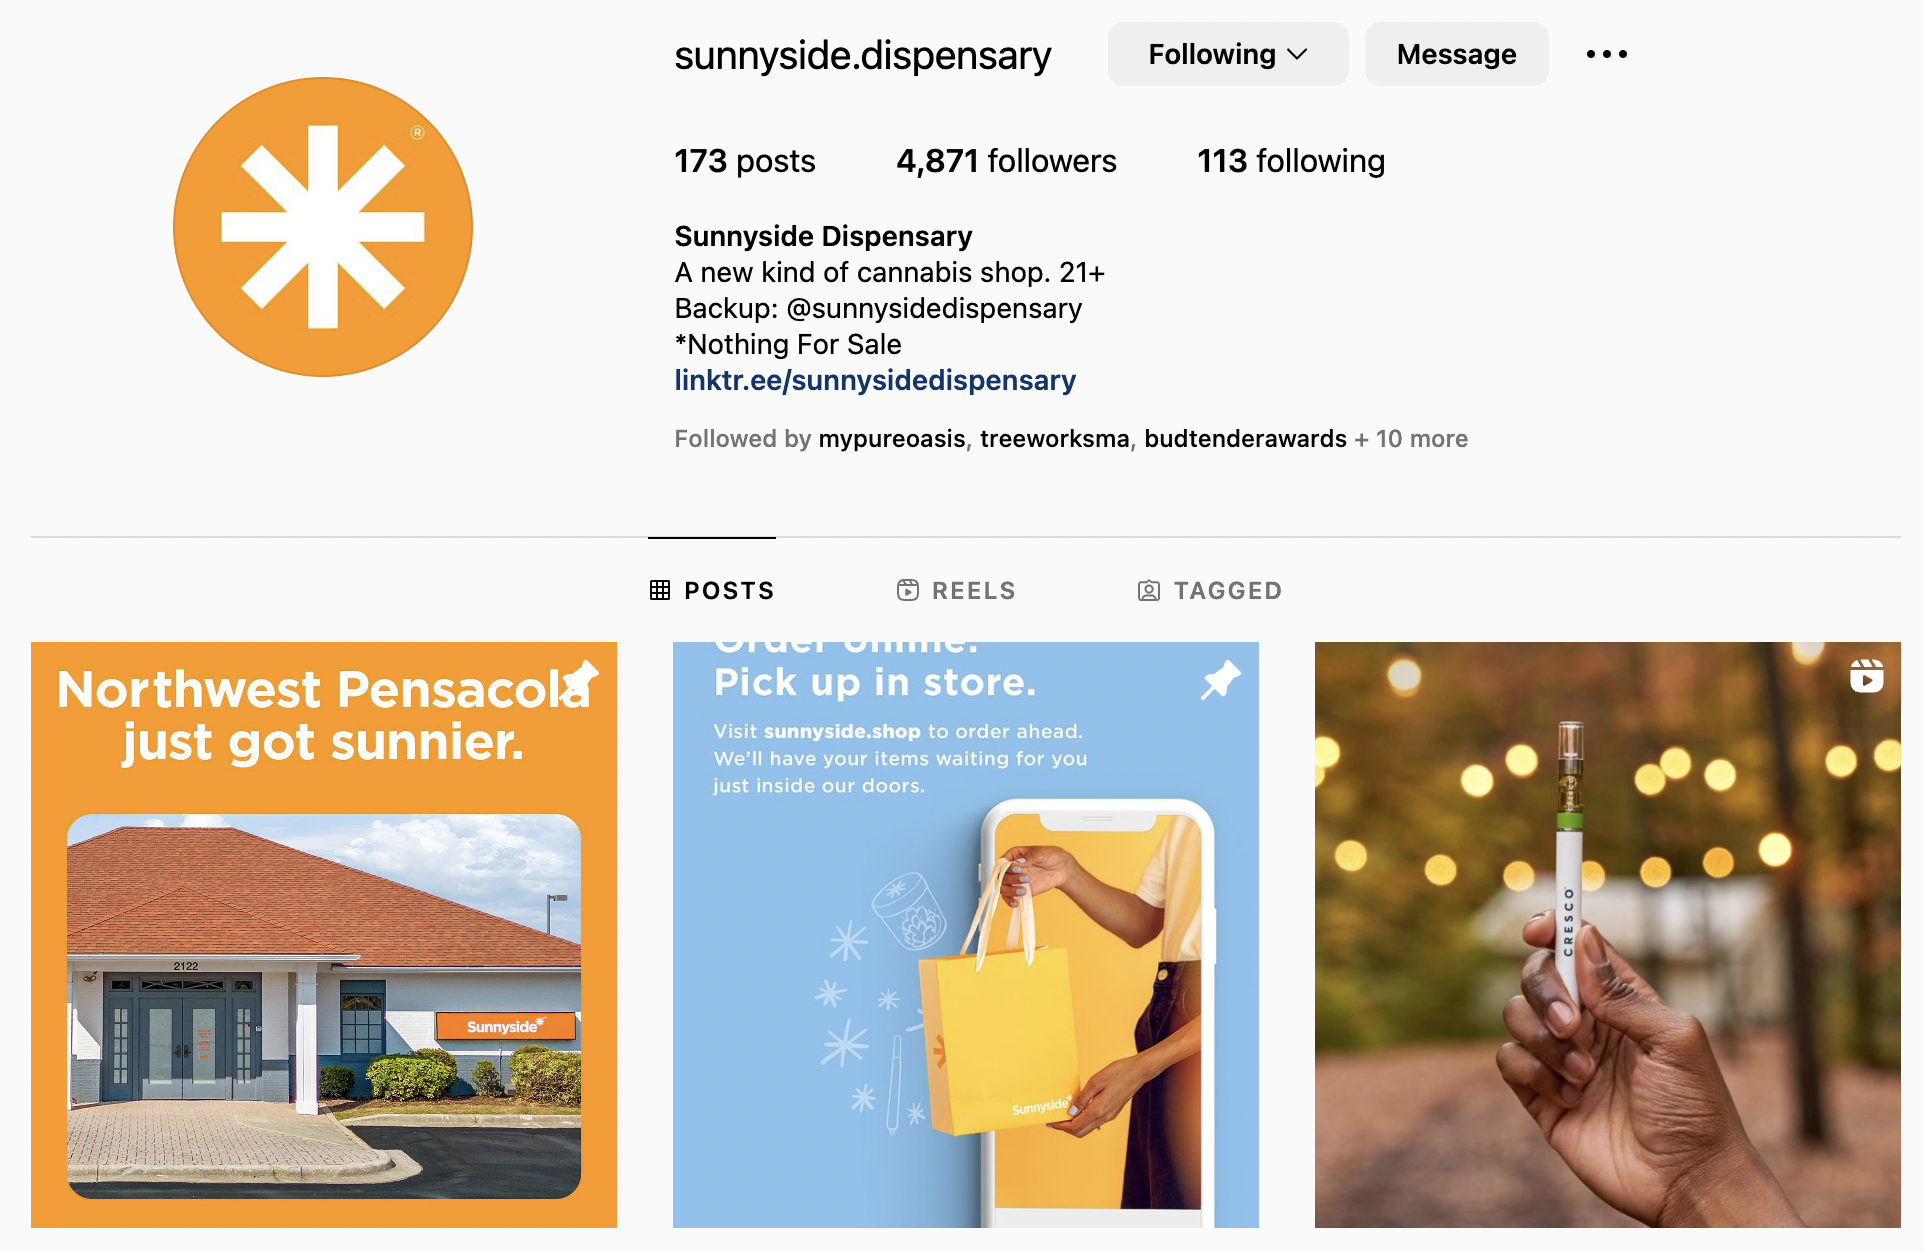Switch to the Tagged tab

pos(1210,590)
